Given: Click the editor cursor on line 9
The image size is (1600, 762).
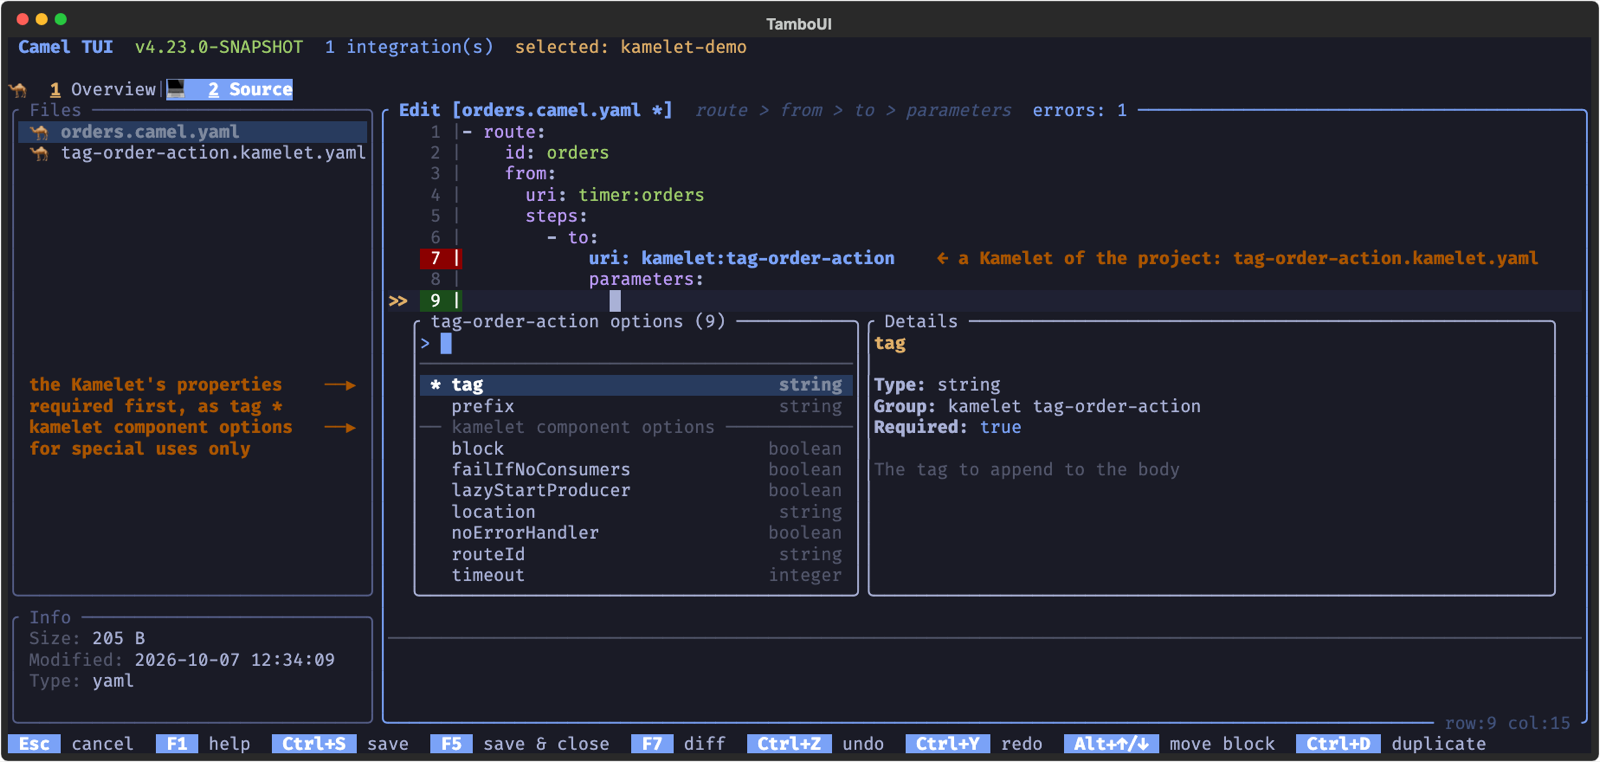Looking at the screenshot, I should pyautogui.click(x=615, y=300).
